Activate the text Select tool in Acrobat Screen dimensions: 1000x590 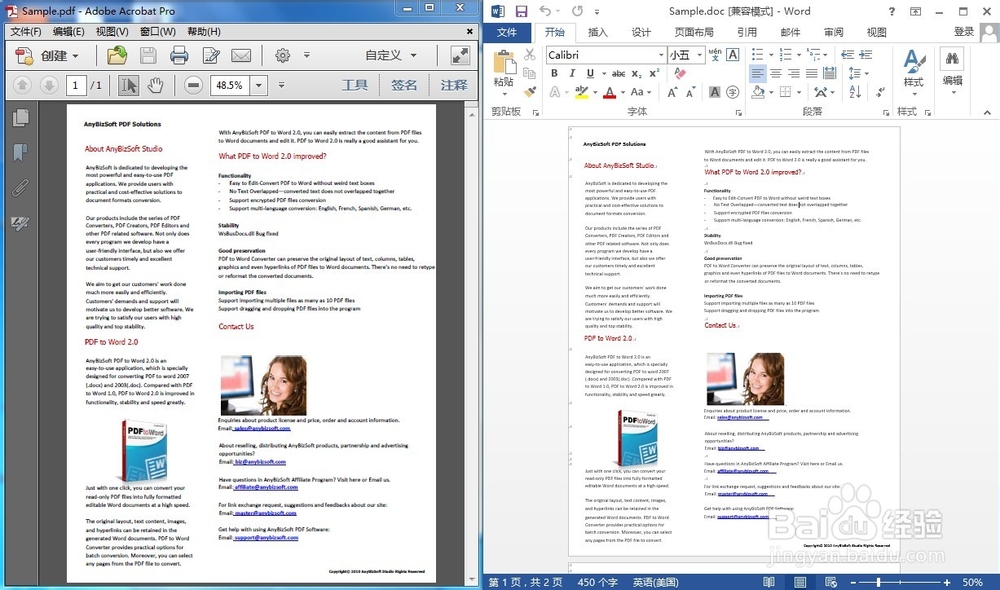128,85
